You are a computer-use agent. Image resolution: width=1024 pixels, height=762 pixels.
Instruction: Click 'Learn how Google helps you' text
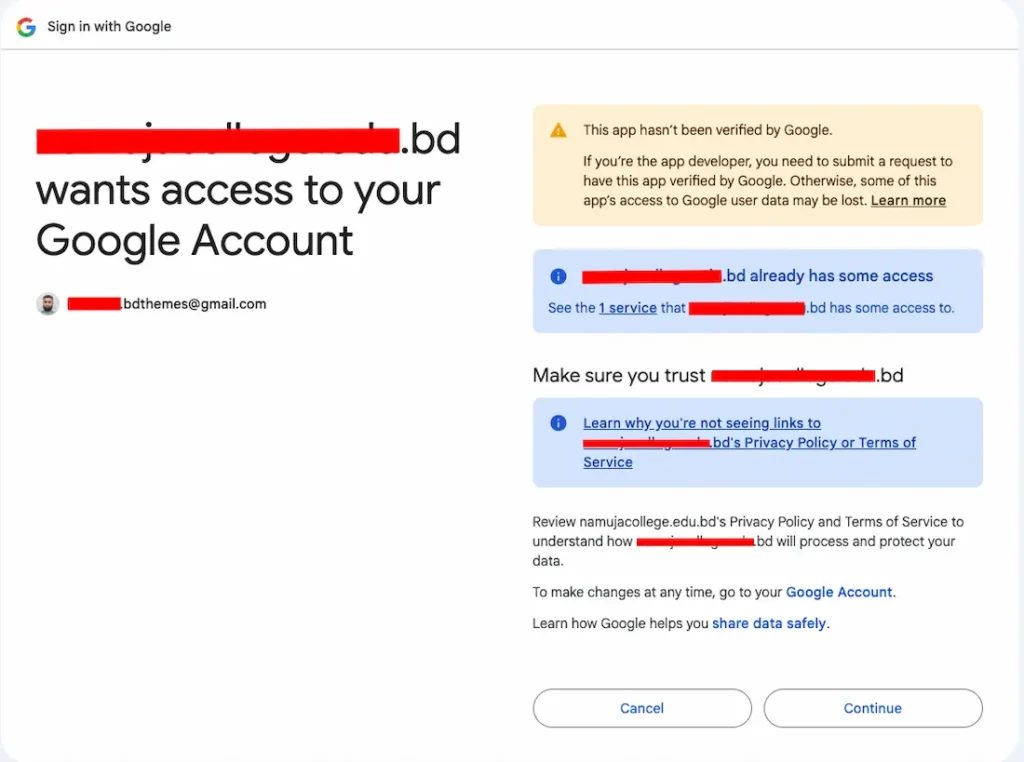(620, 623)
